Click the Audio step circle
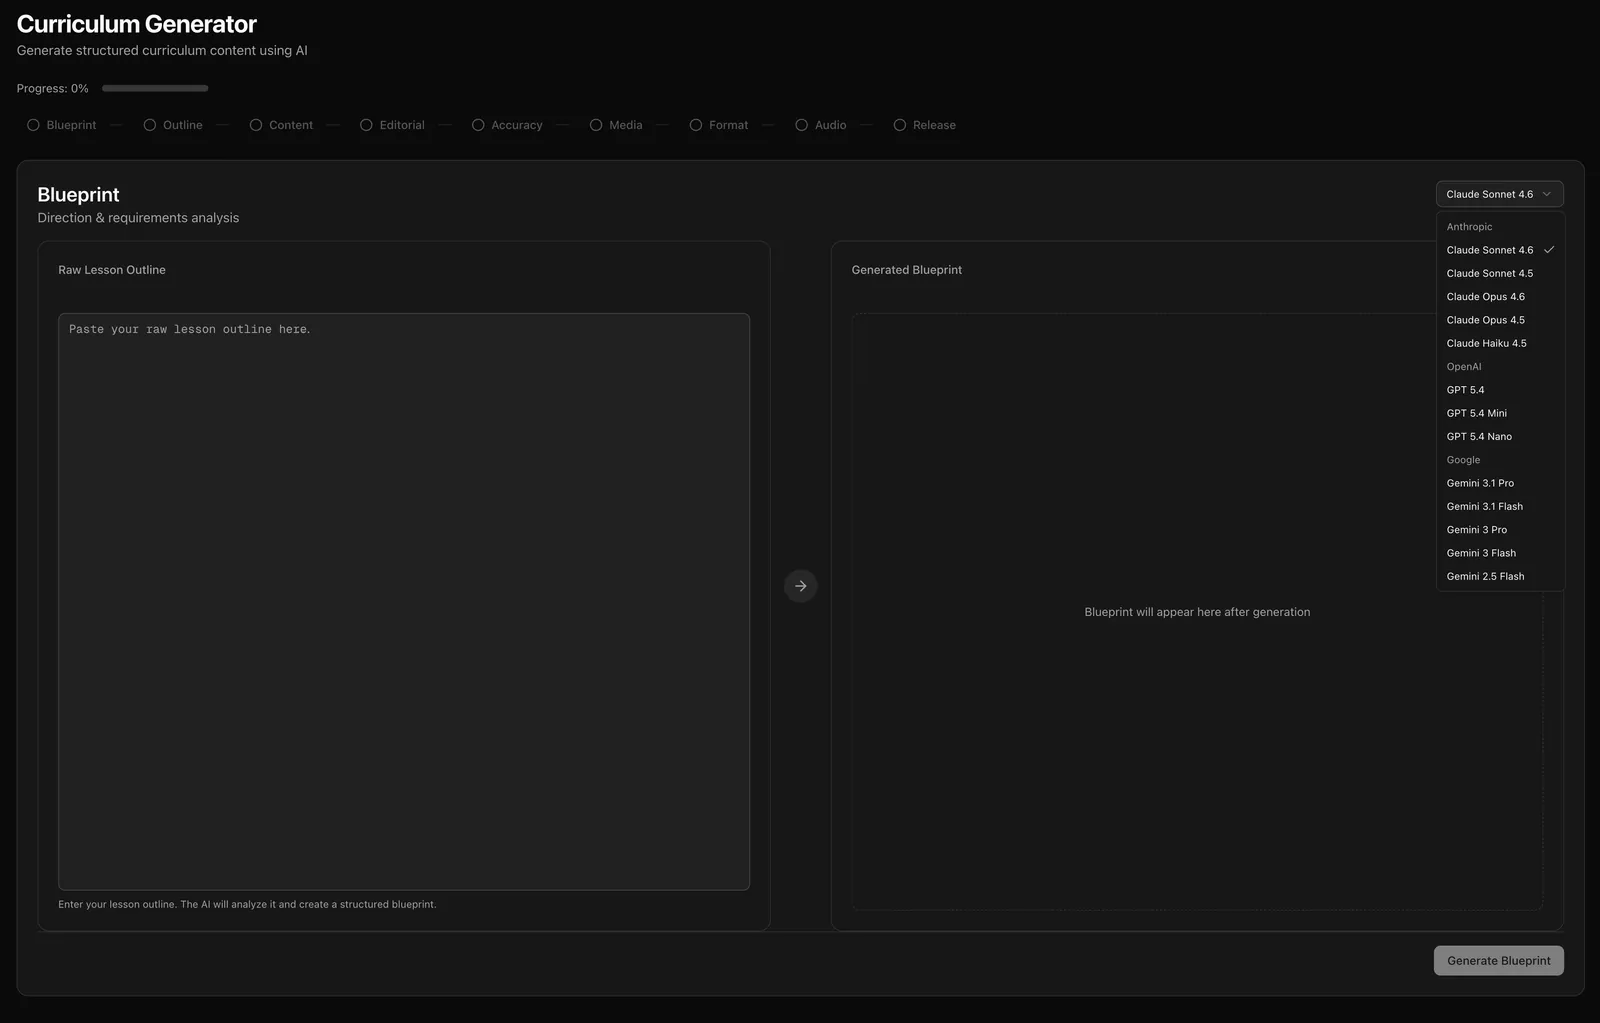1600x1023 pixels. click(x=801, y=125)
